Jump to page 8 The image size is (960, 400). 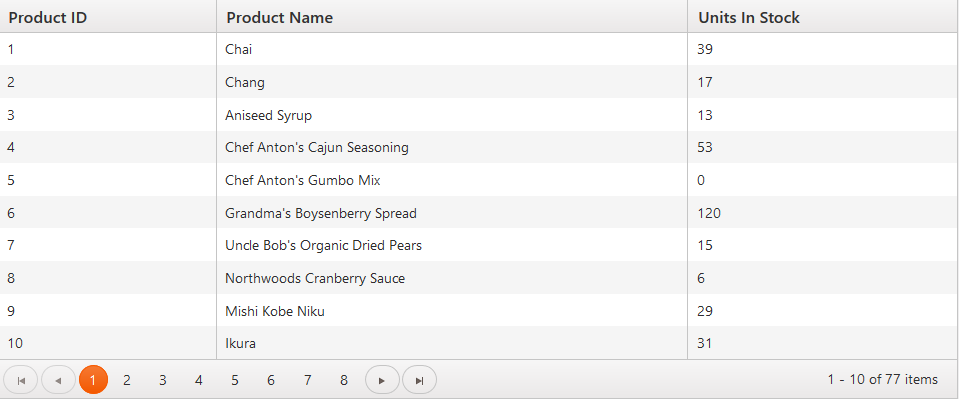[x=344, y=380]
